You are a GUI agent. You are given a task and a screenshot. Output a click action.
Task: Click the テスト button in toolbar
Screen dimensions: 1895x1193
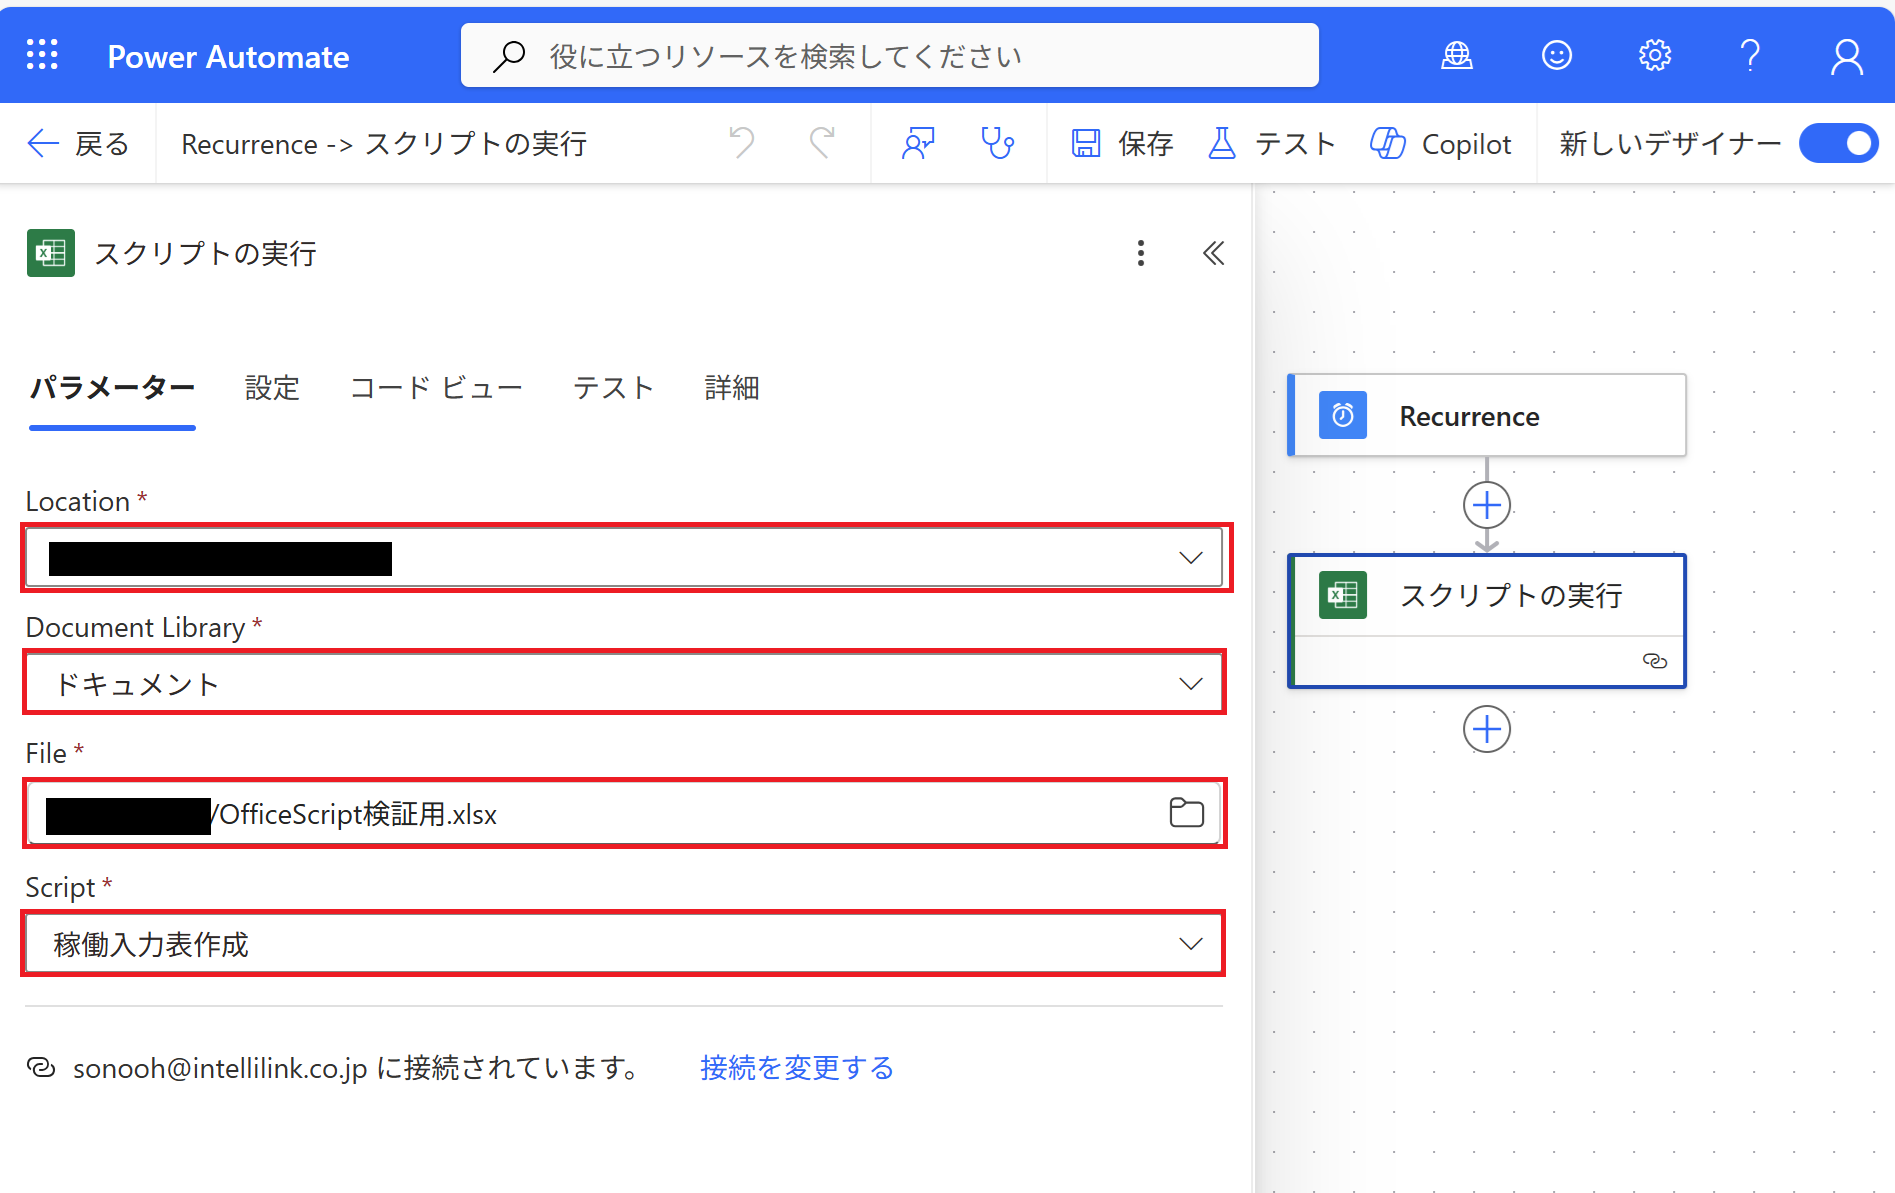coord(1271,144)
